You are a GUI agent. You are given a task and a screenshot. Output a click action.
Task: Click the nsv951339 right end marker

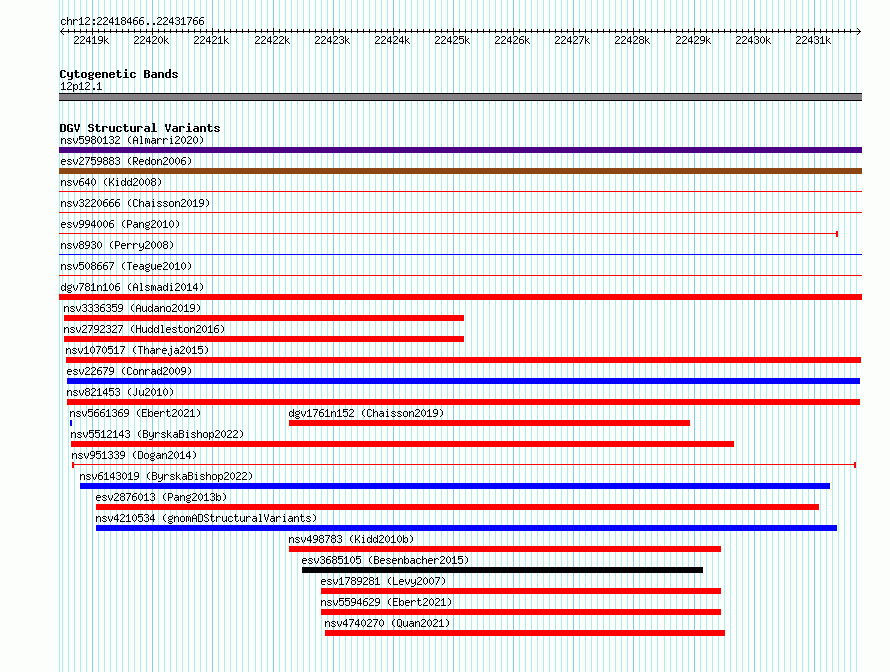(x=855, y=465)
